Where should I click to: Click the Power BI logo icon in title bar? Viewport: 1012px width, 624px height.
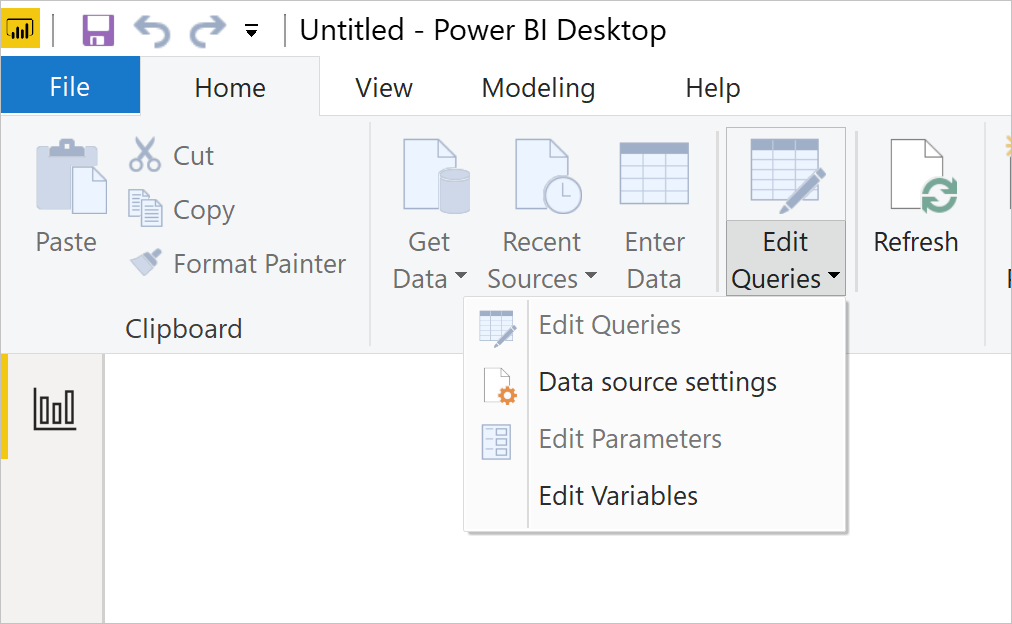point(20,29)
